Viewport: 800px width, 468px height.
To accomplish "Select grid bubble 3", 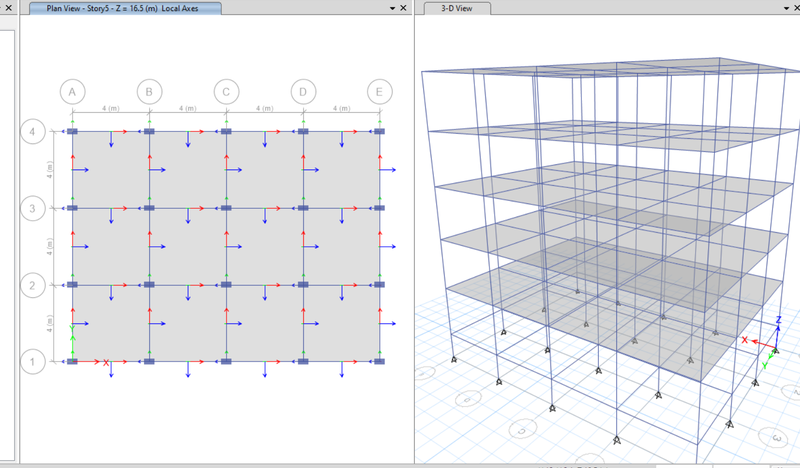I will [x=33, y=208].
